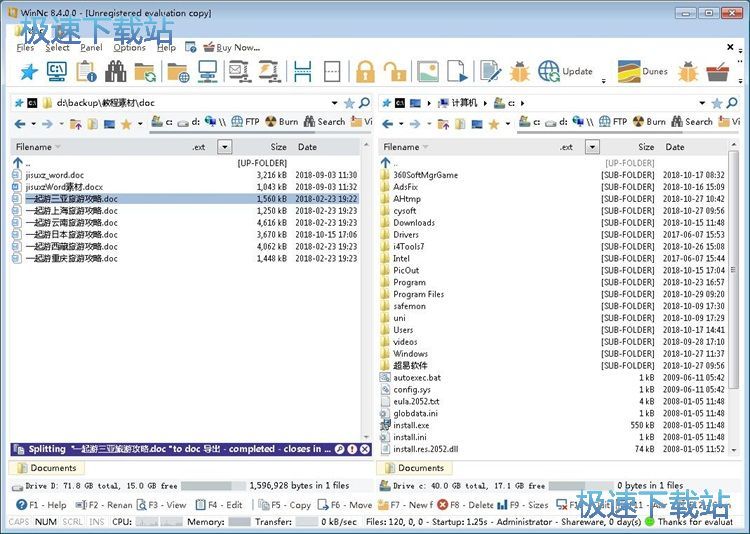
Task: Expand the main toolbar overflow chevron after Update
Action: pos(603,81)
